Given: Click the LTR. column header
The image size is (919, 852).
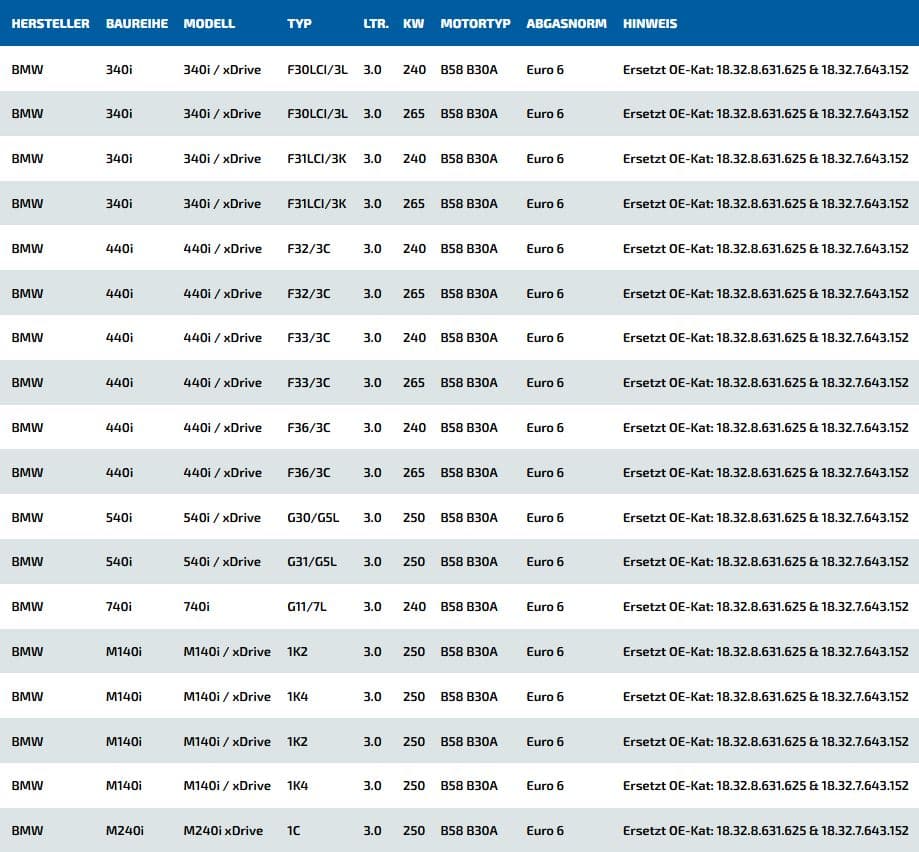Looking at the screenshot, I should (376, 23).
